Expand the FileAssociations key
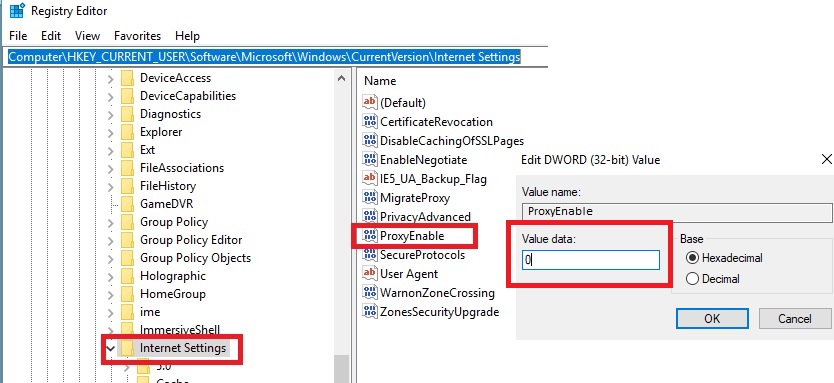This screenshot has height=383, width=834. coord(110,169)
